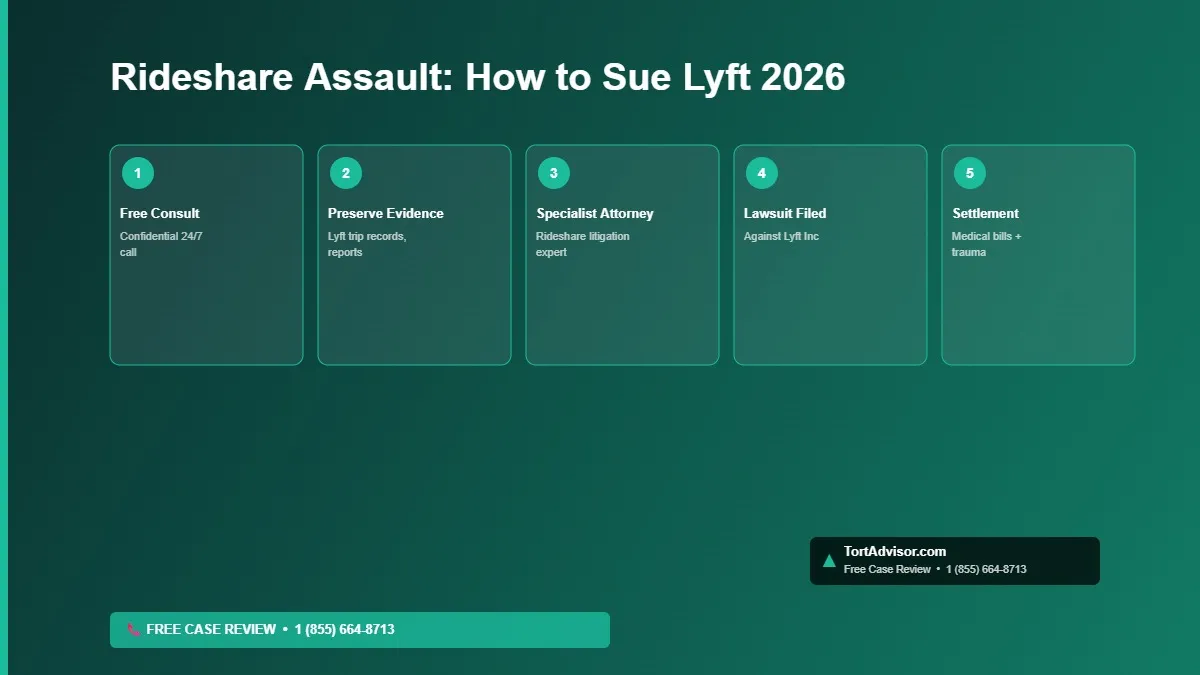Click the green triangle TortAdvisor logo
The width and height of the screenshot is (1200, 675).
(x=828, y=561)
